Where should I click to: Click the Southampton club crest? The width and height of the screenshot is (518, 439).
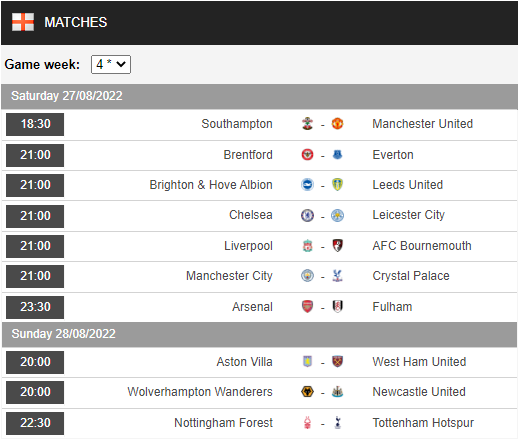[307, 124]
